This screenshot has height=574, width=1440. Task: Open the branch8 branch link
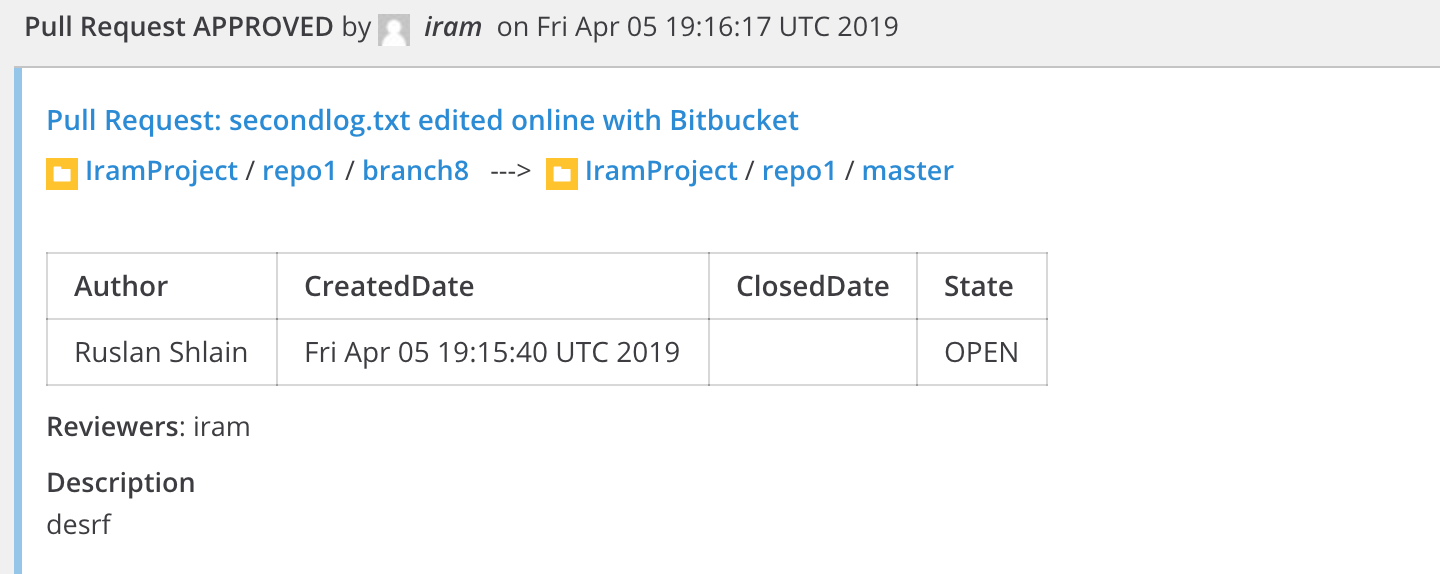click(415, 171)
